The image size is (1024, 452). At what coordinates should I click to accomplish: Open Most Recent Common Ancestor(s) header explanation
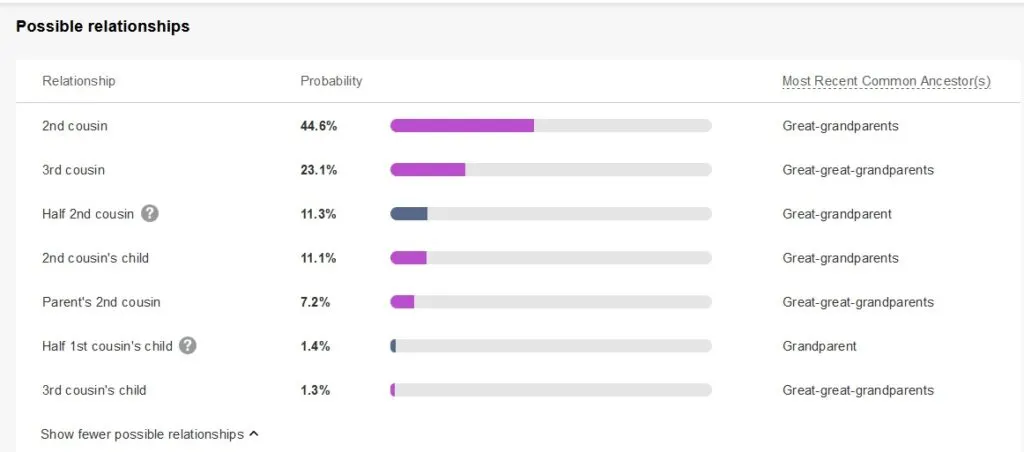[886, 81]
